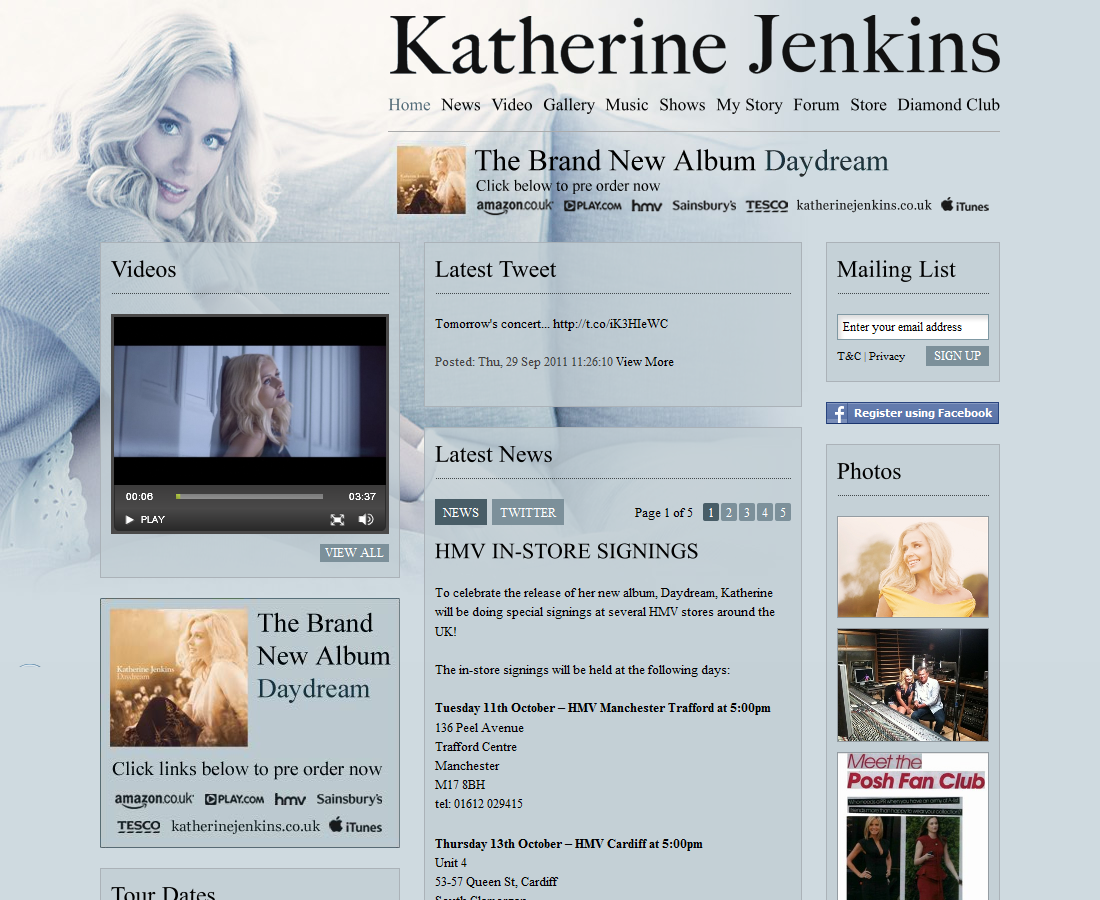Click amazon.co.uk logo in left album panel
Screen dimensions: 1100x900
[x=154, y=799]
